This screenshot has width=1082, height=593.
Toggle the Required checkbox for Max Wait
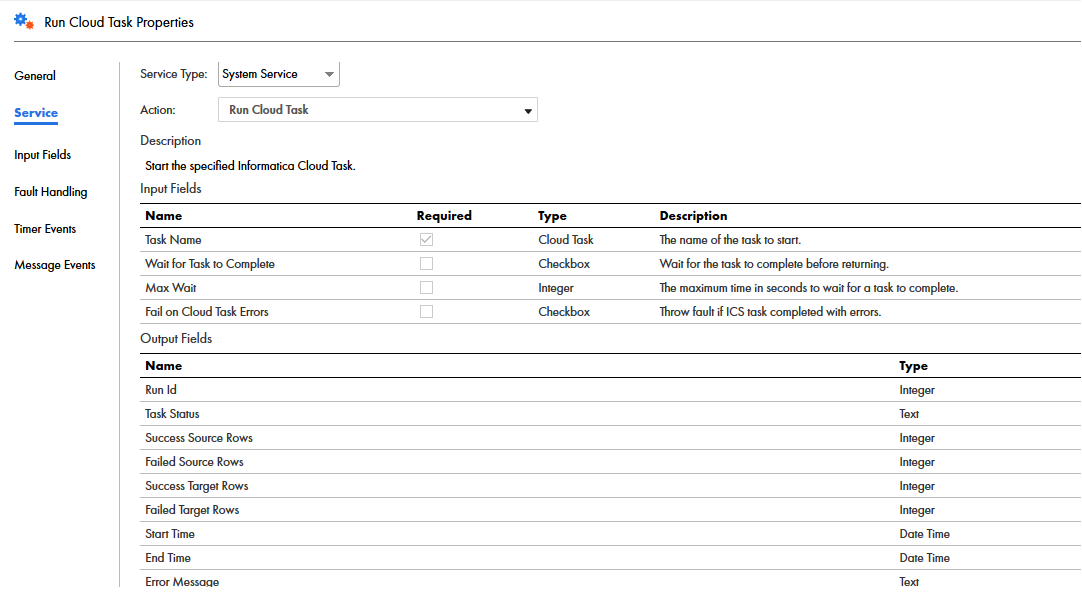426,288
